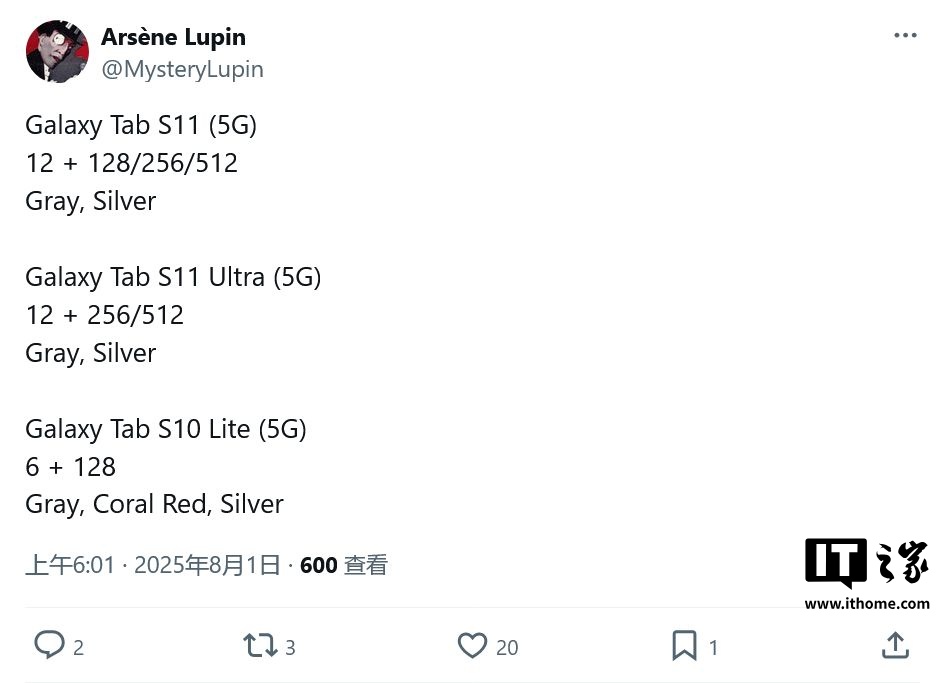This screenshot has width=945, height=683.
Task: Click the retweet arrows icon
Action: pos(260,646)
